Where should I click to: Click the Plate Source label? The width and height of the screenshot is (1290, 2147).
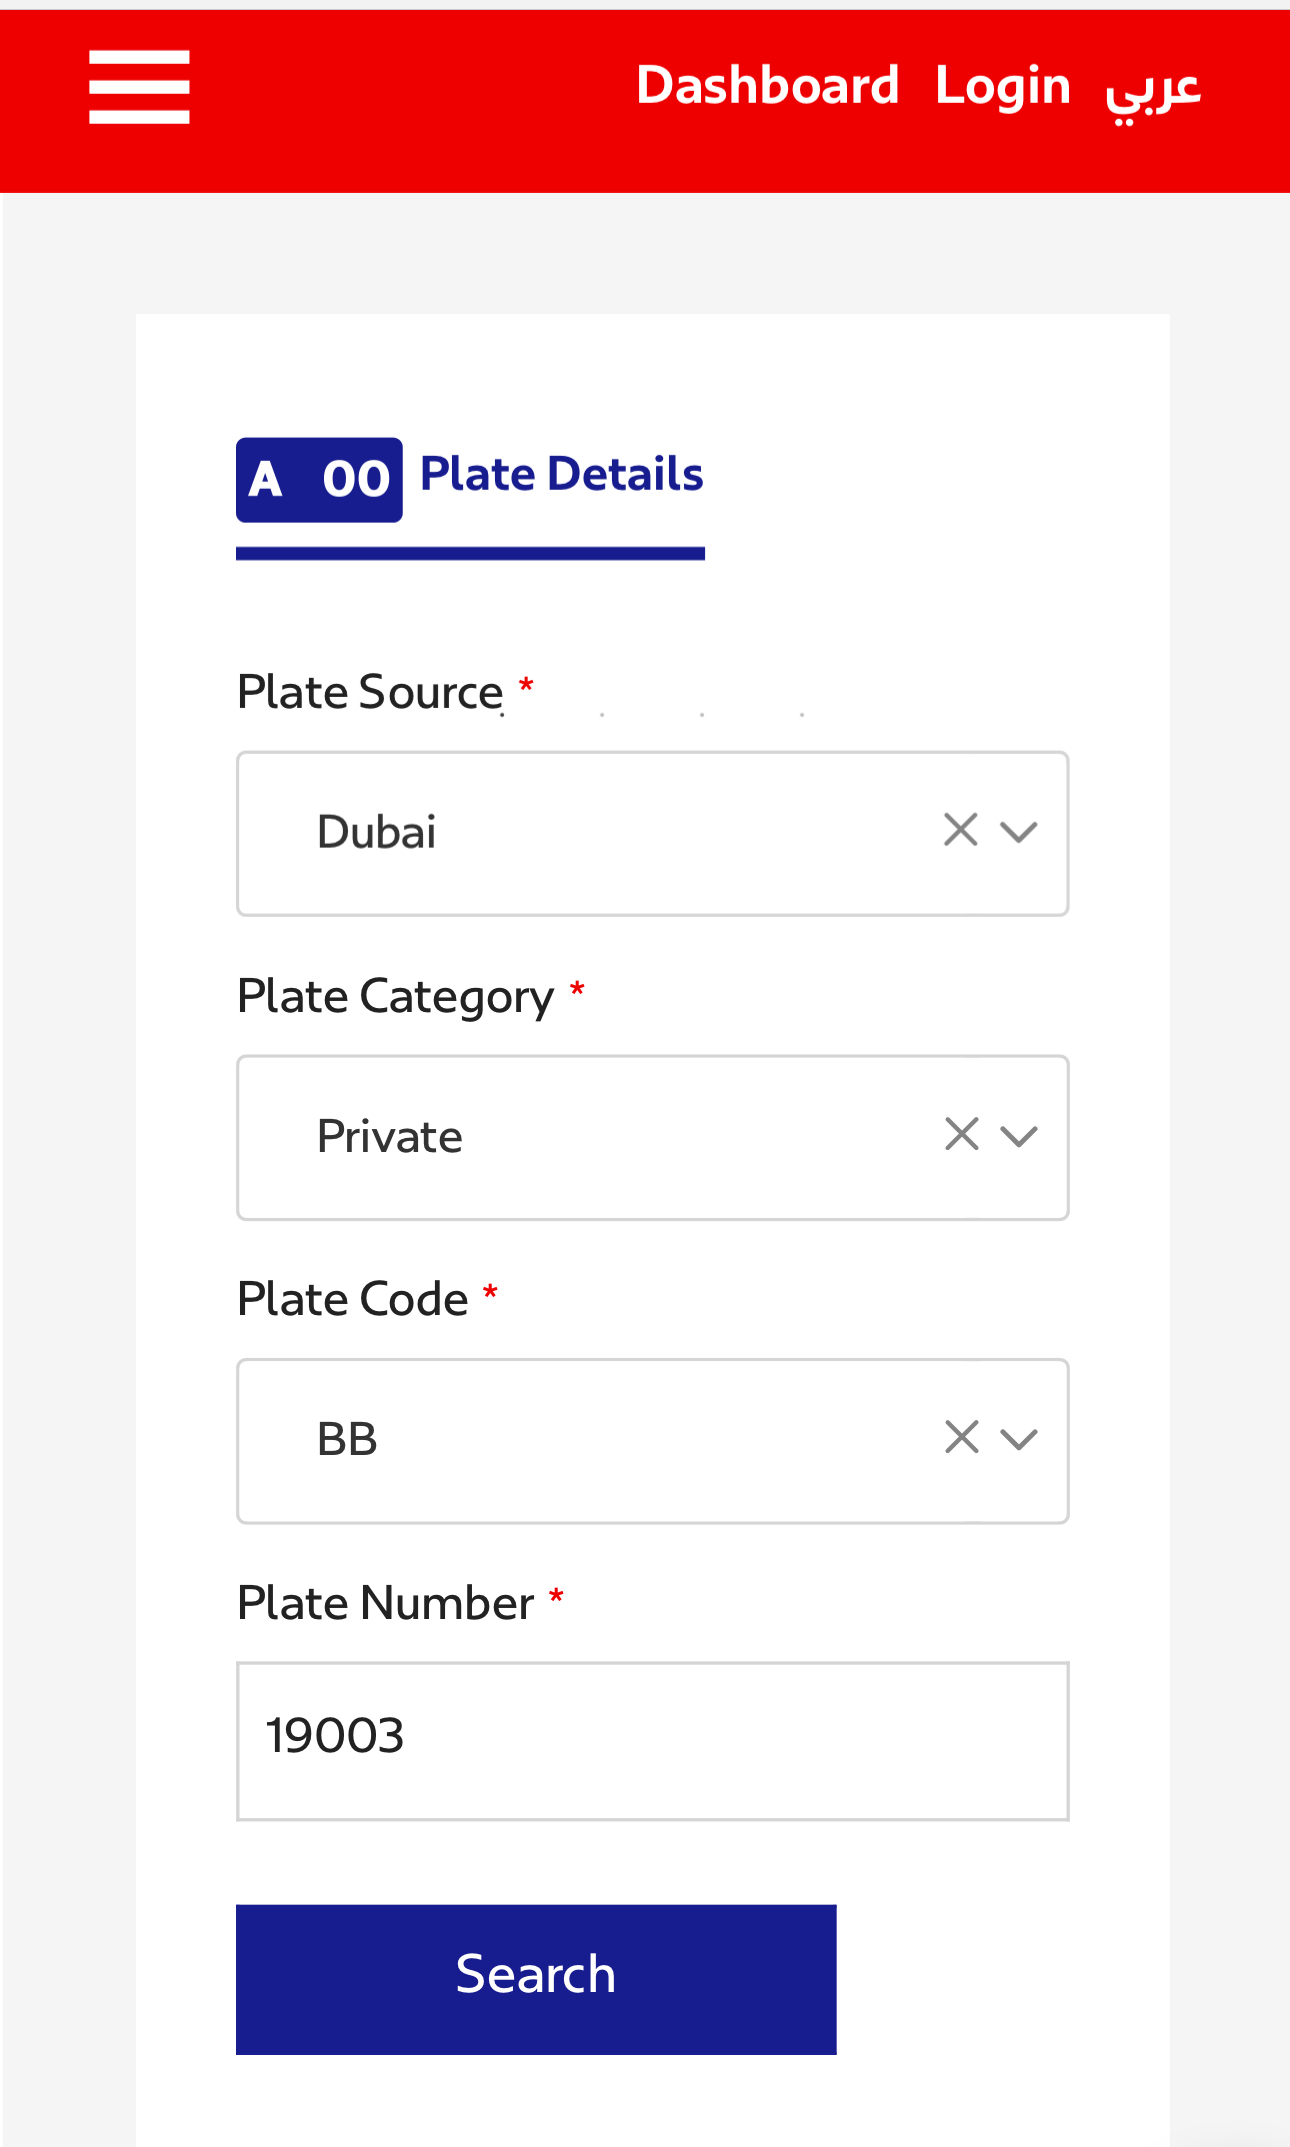click(x=370, y=692)
